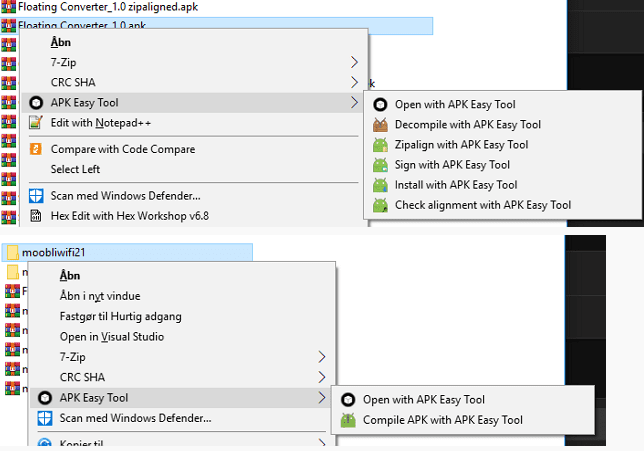The width and height of the screenshot is (644, 451).
Task: Expand the CRC SHA arrow in folder menu
Action: point(322,377)
